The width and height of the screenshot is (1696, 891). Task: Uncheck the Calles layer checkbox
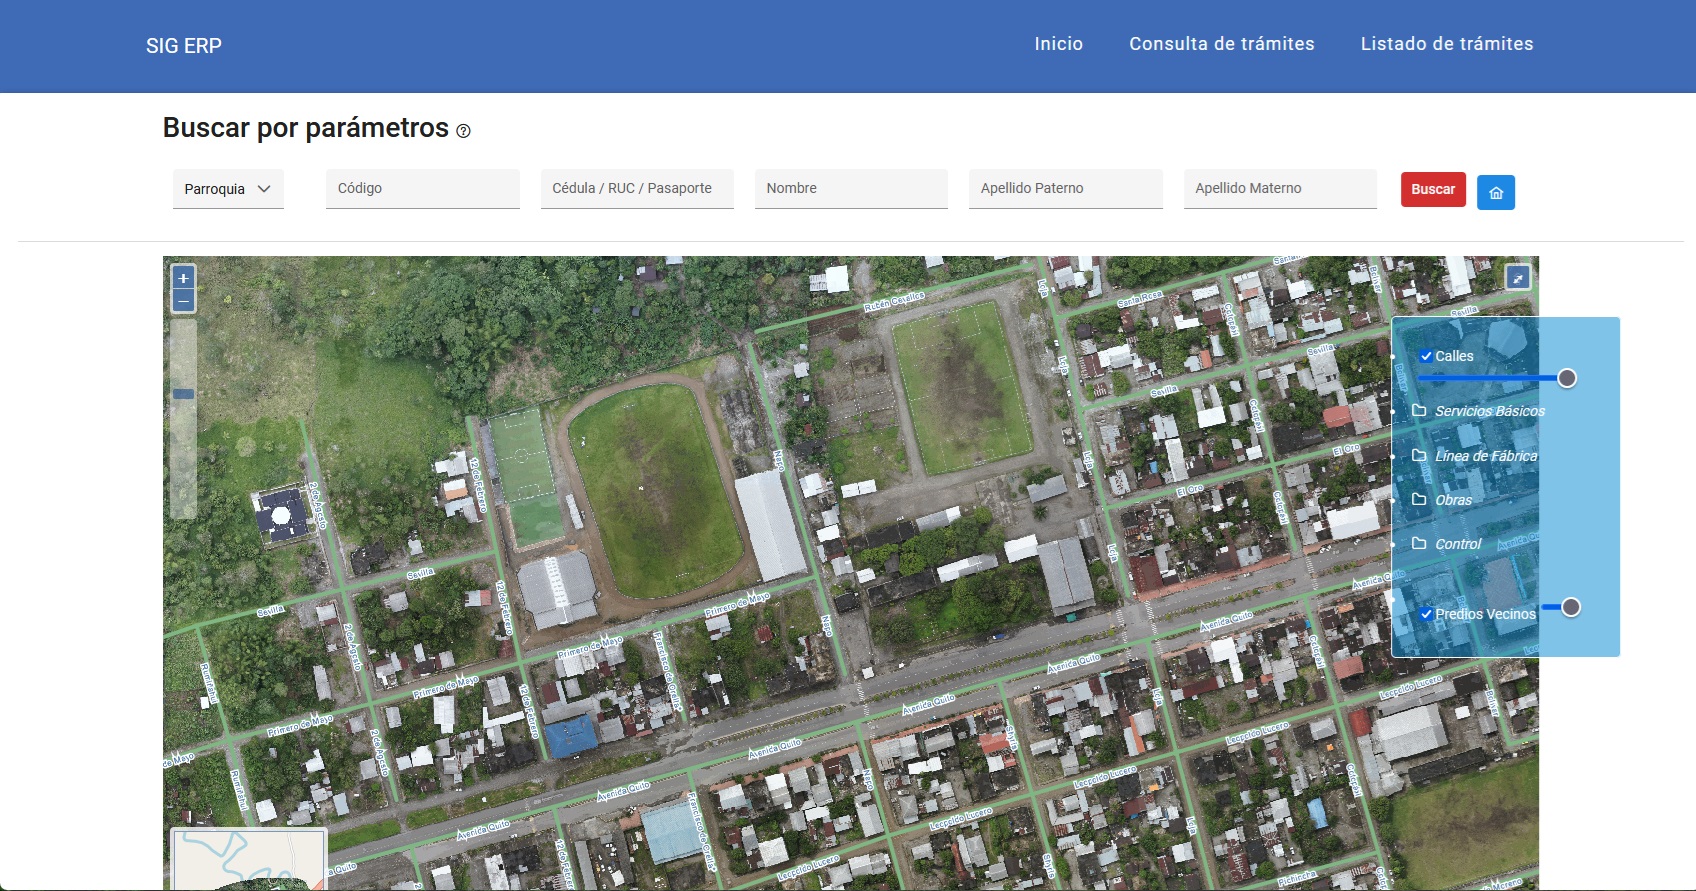[1426, 356]
